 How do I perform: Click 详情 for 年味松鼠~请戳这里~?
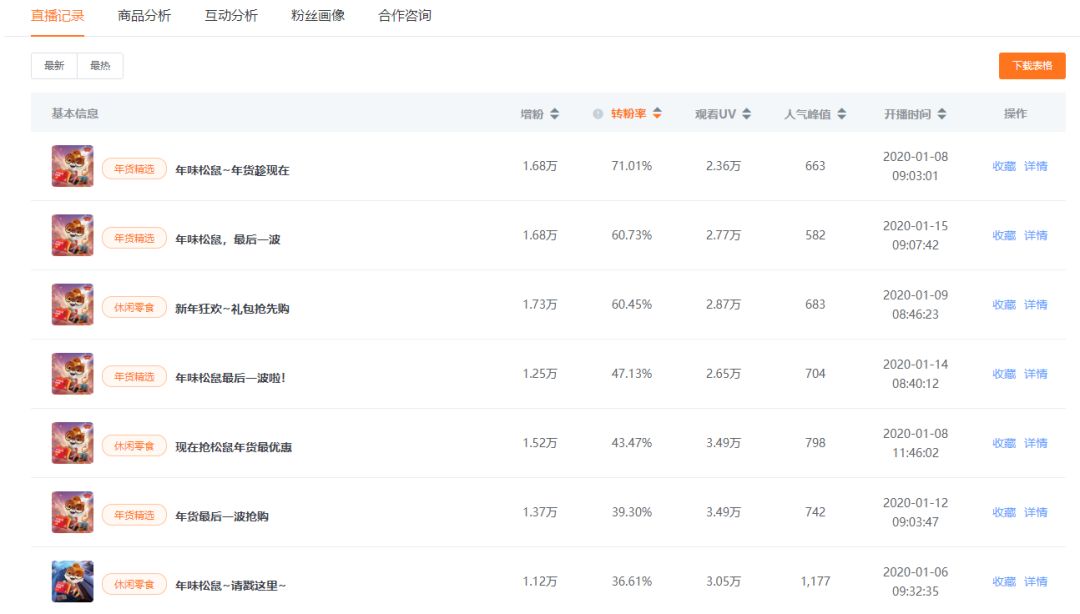tap(1035, 582)
